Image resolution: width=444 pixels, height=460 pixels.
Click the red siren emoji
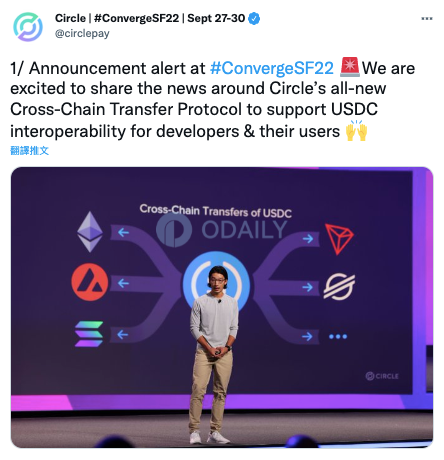pos(350,67)
